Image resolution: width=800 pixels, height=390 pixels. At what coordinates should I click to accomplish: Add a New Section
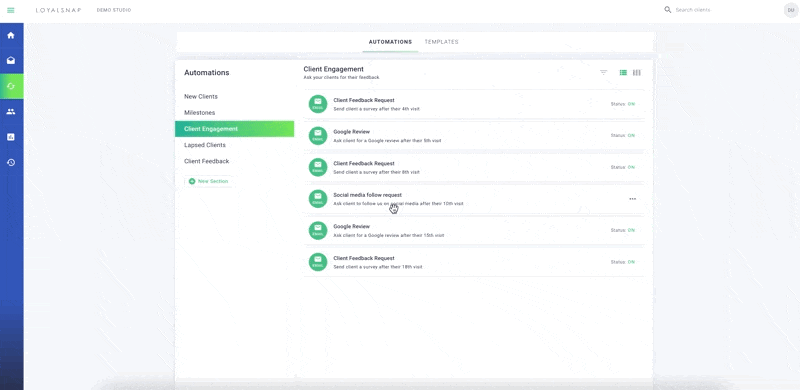(x=209, y=181)
